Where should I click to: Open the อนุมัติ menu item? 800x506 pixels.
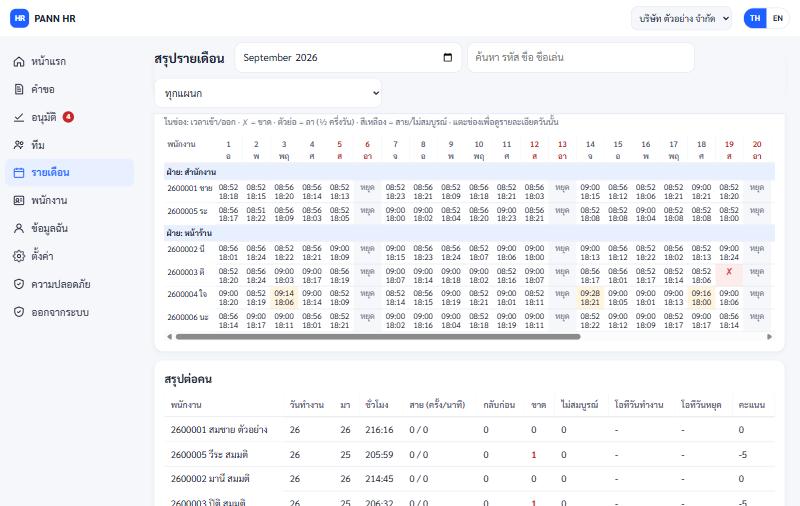pos(70,117)
